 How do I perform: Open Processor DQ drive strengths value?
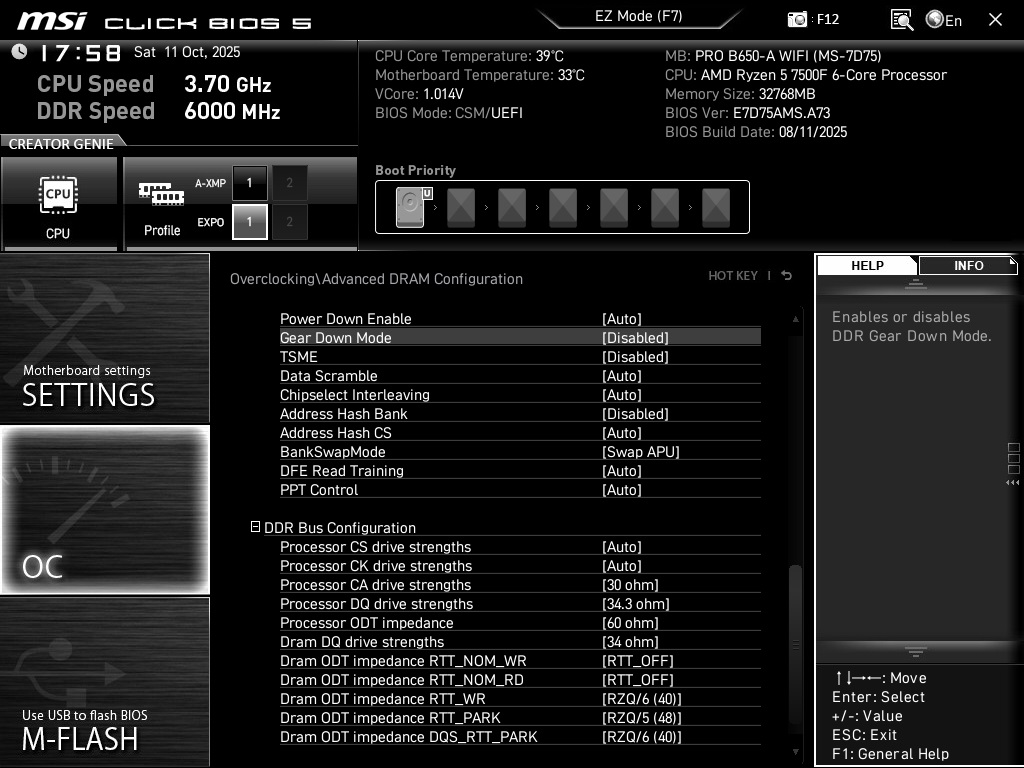pos(635,603)
